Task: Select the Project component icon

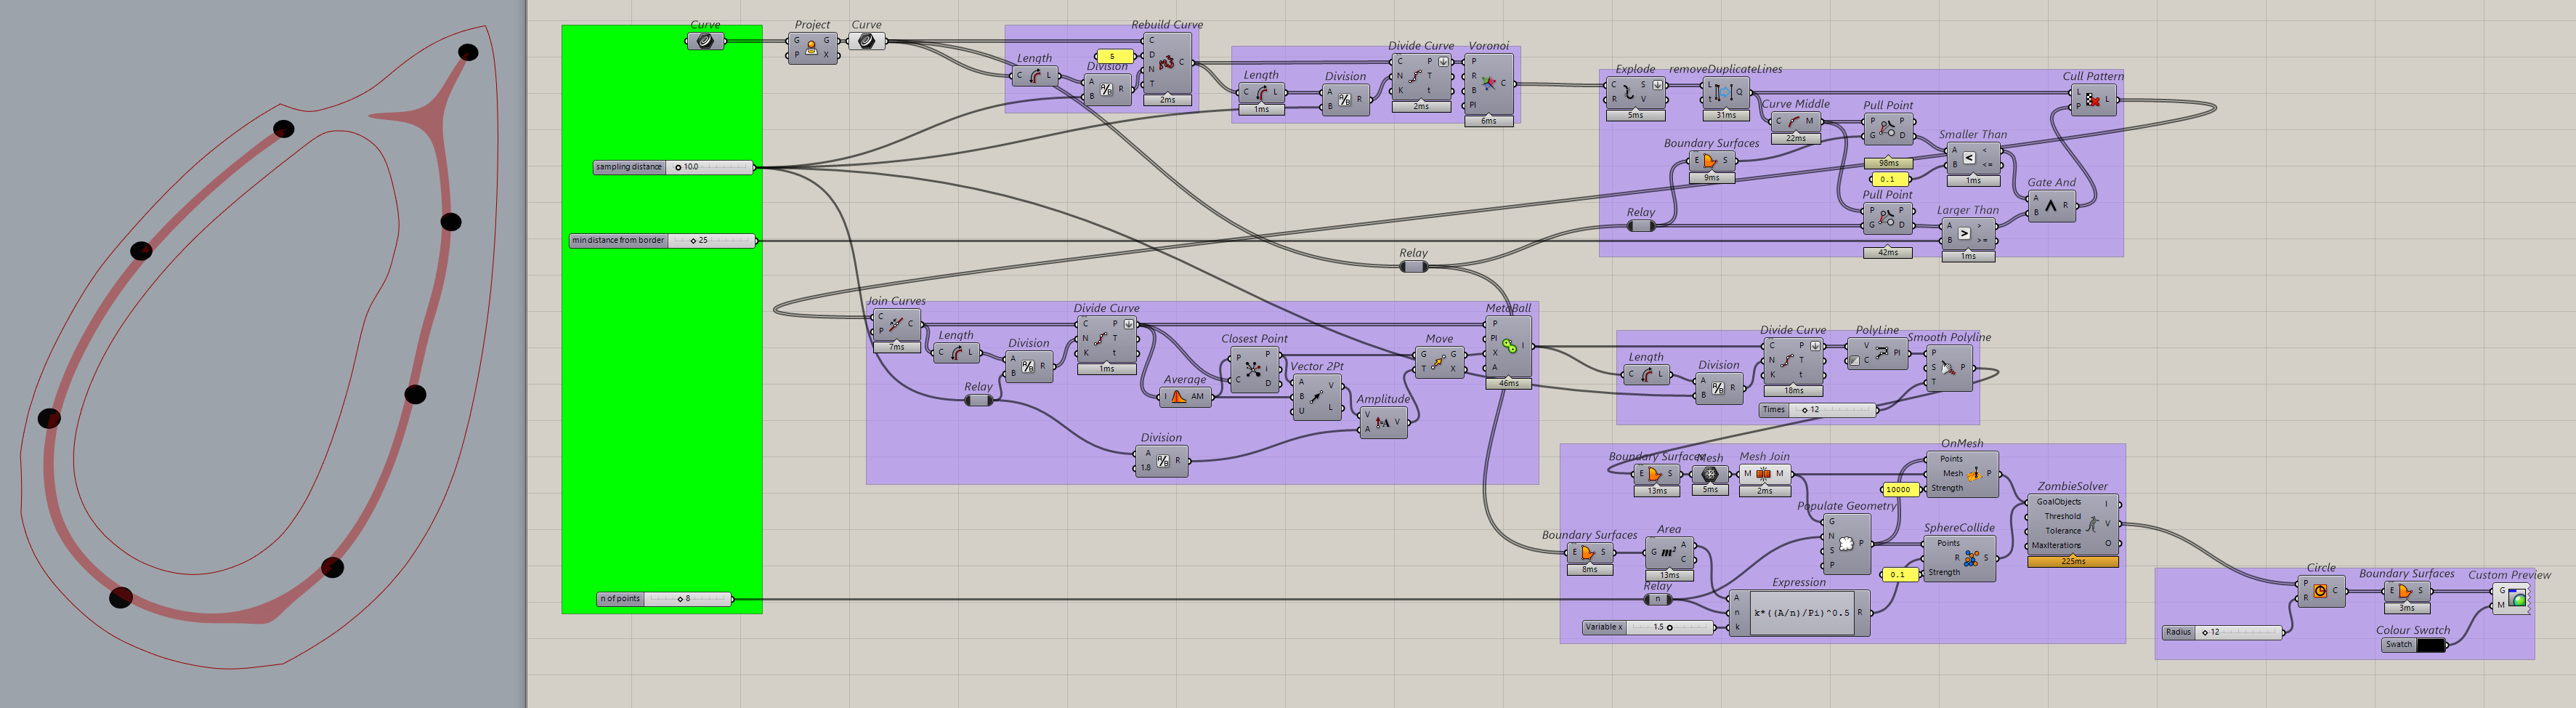Action: click(x=811, y=47)
